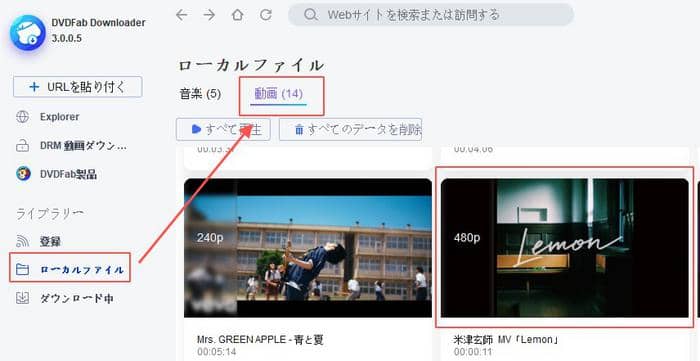Screen dimensions: 700x361
Task: Open DRM 動画ダウン… sidebar item
Action: pos(83,145)
